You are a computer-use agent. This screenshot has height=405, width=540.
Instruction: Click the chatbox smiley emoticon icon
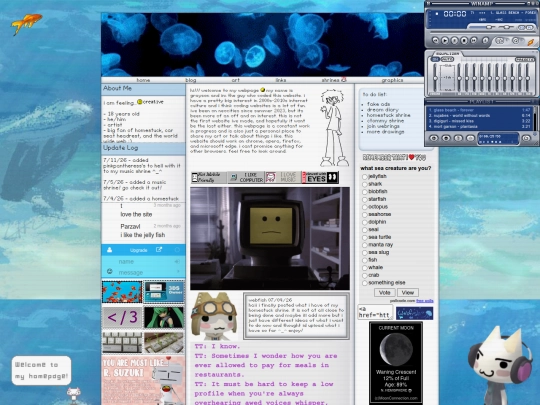(x=110, y=271)
